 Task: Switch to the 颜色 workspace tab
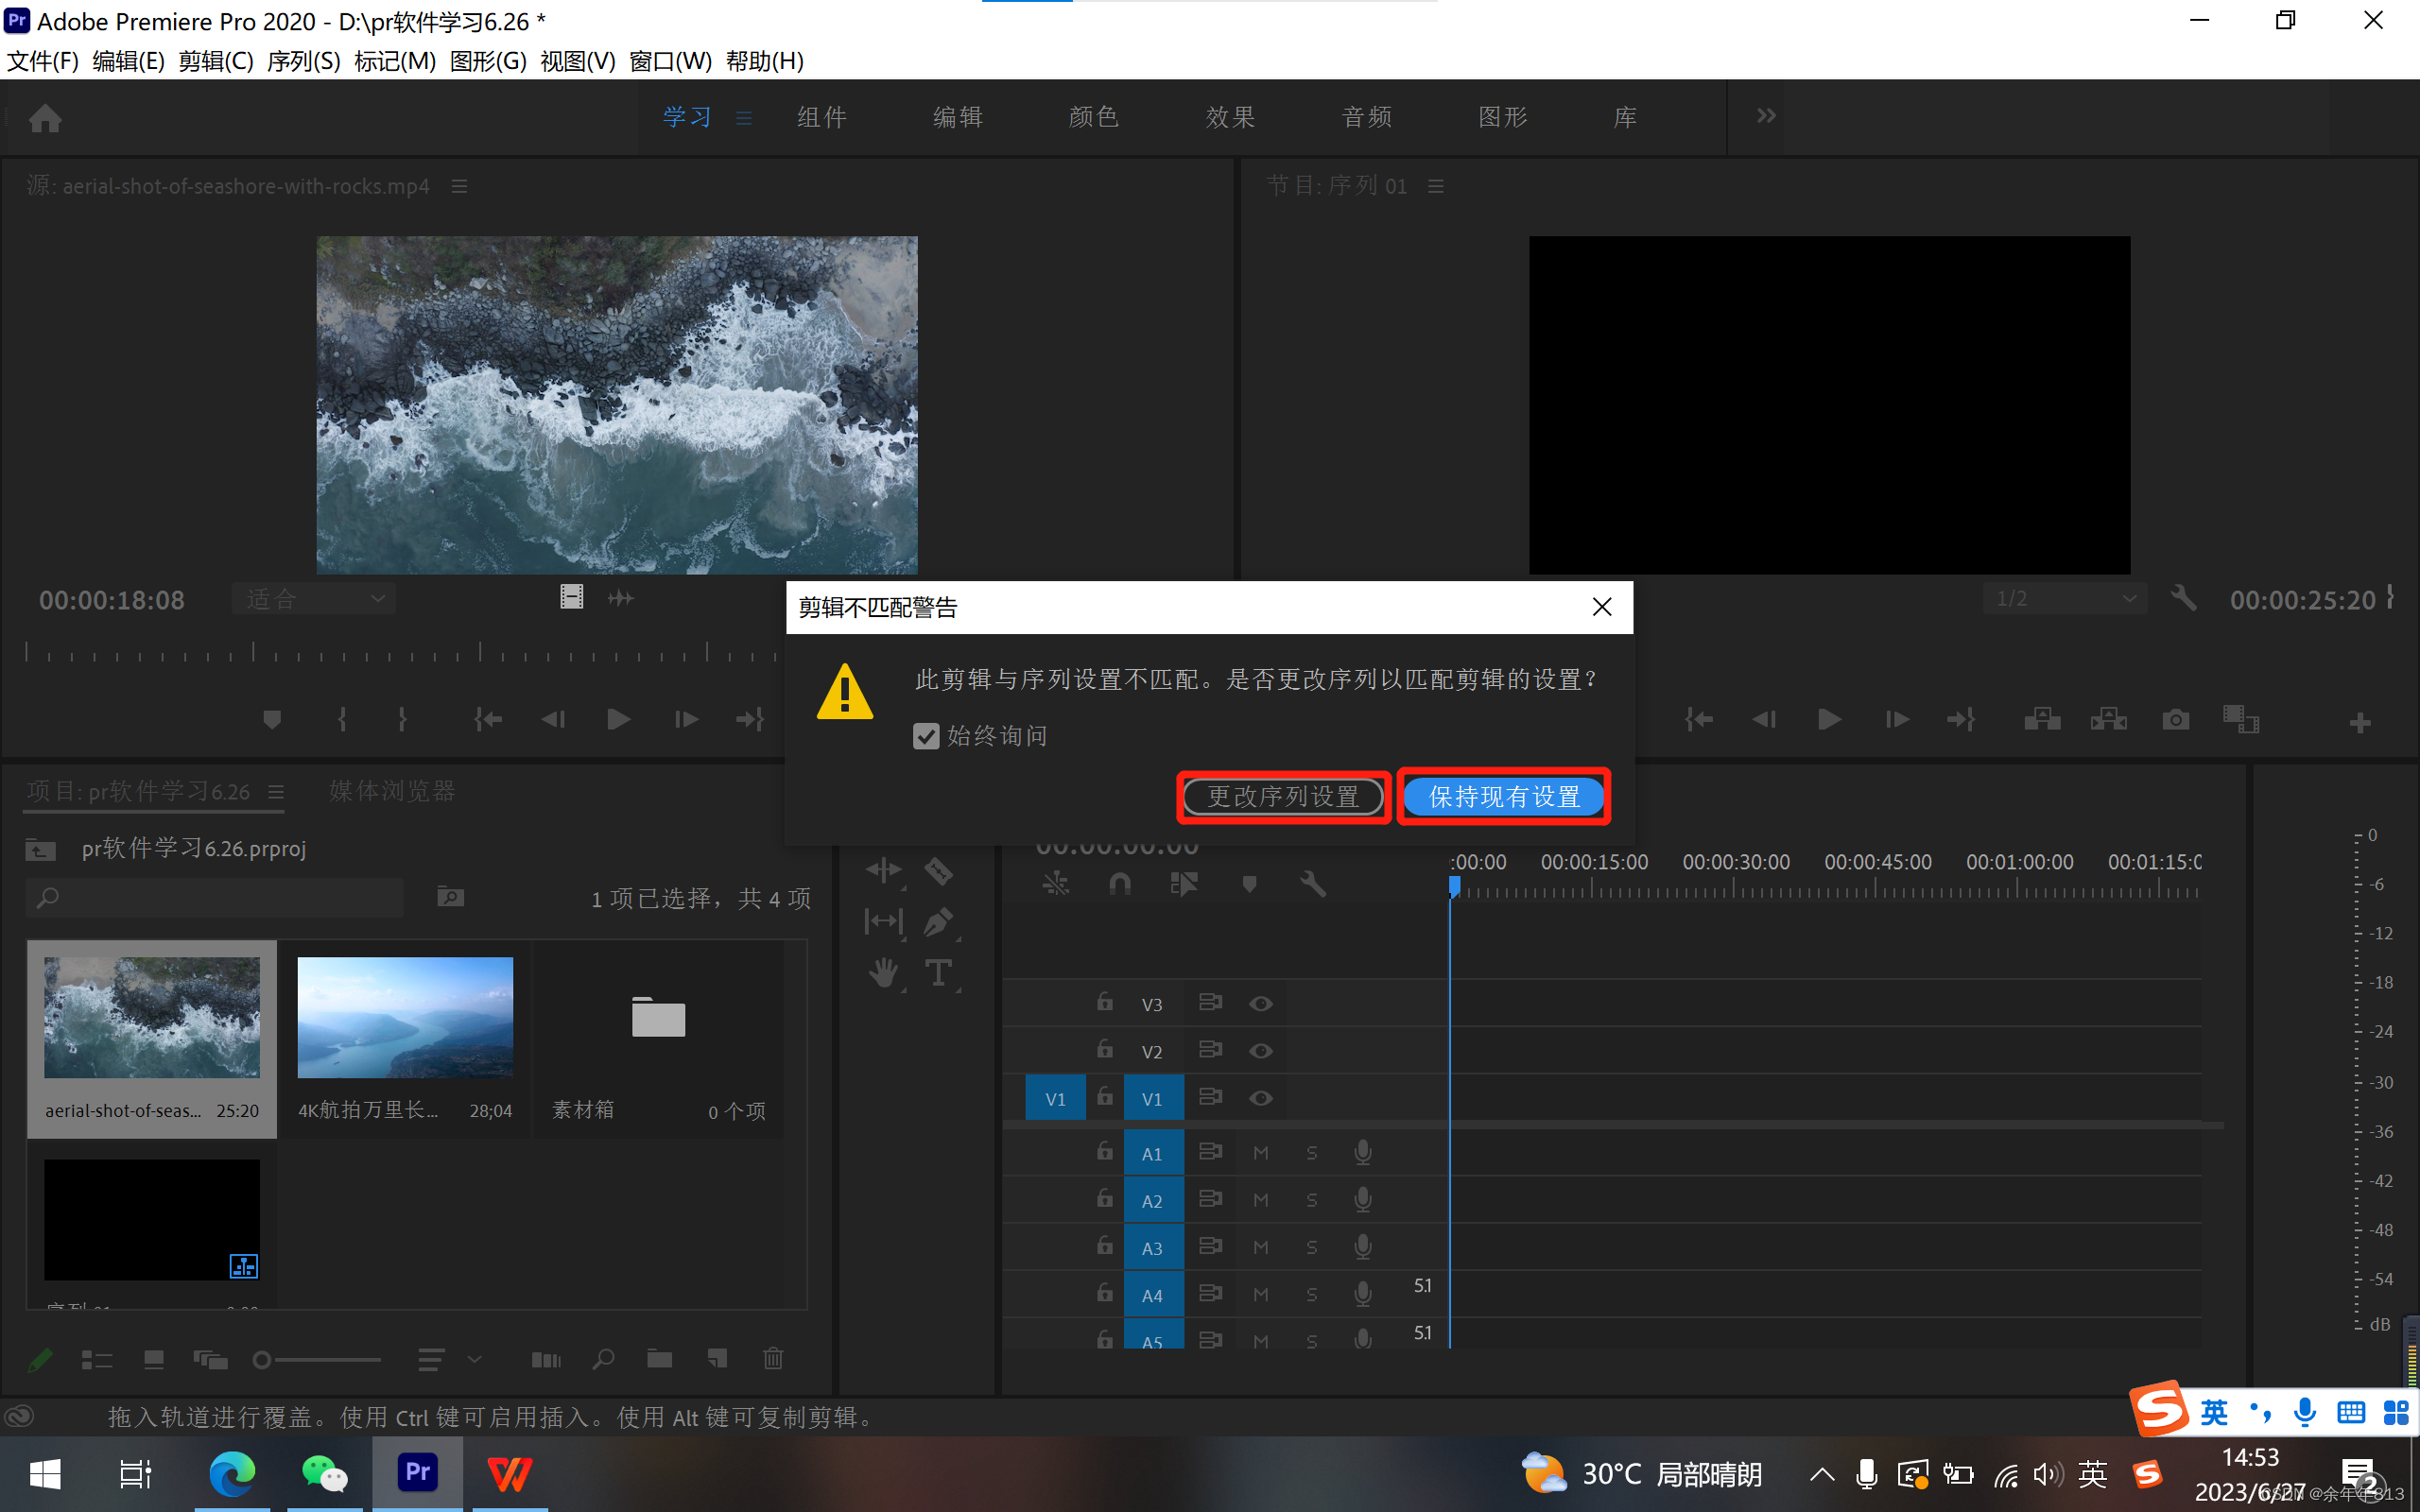click(x=1093, y=117)
